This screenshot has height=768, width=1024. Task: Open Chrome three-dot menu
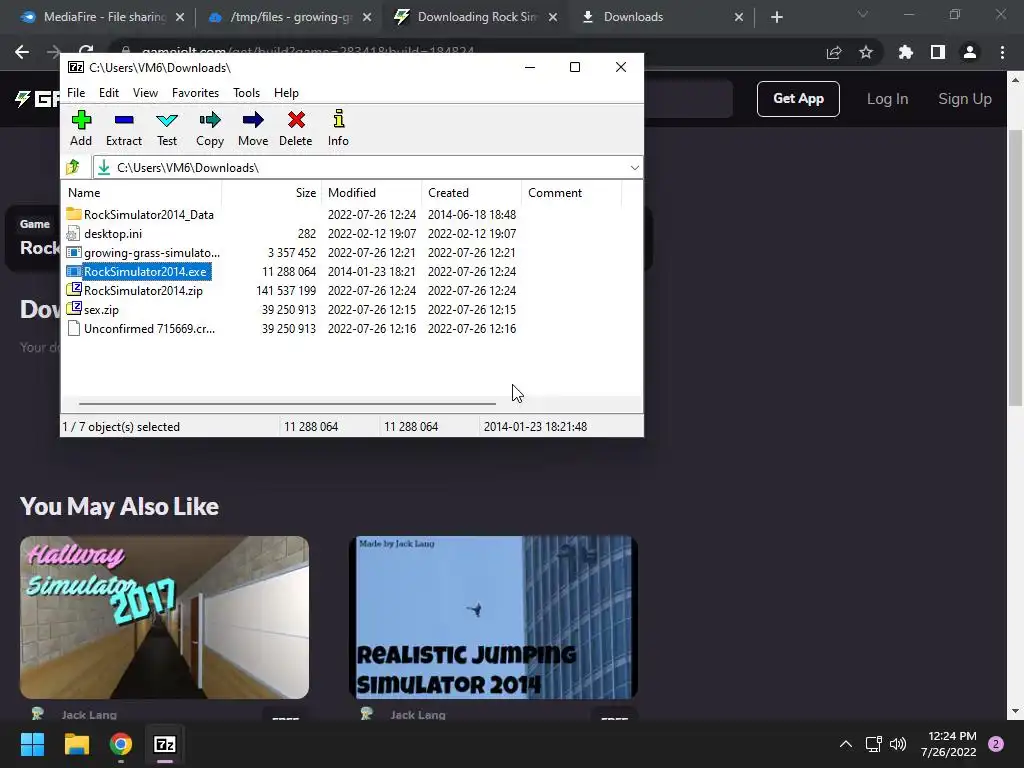coord(1002,52)
